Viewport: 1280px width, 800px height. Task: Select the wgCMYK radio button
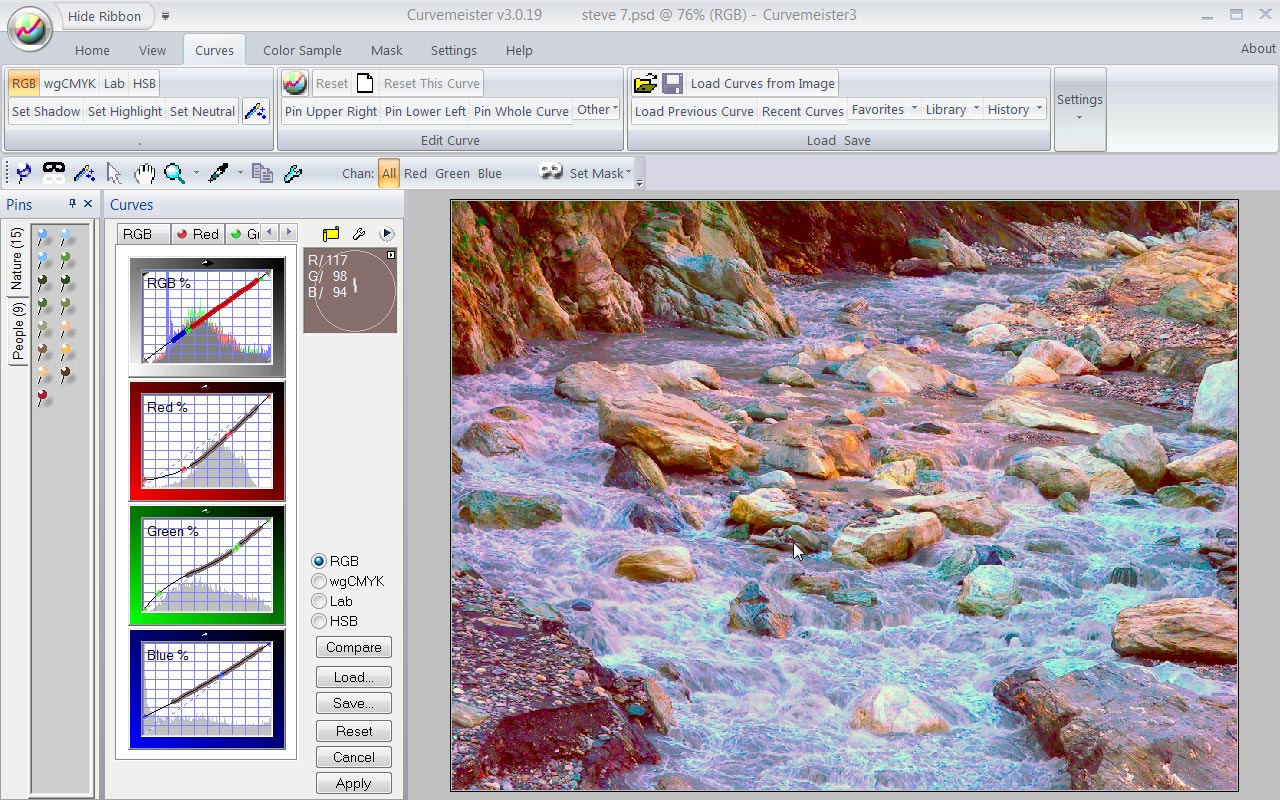point(319,581)
